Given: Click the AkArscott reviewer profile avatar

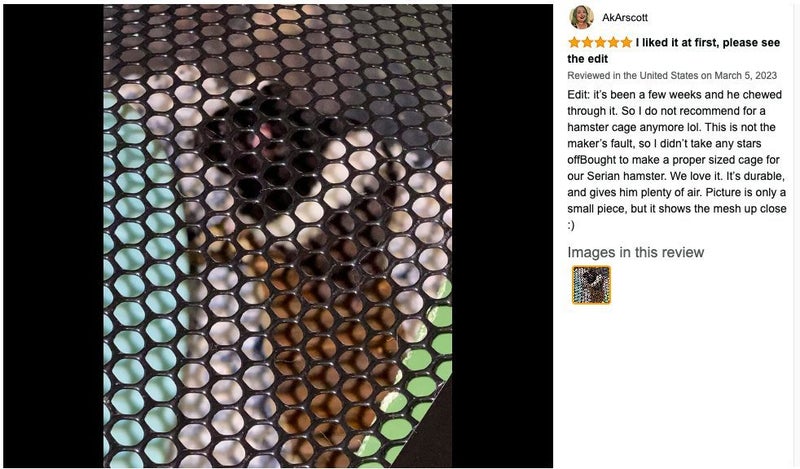Looking at the screenshot, I should click(581, 17).
